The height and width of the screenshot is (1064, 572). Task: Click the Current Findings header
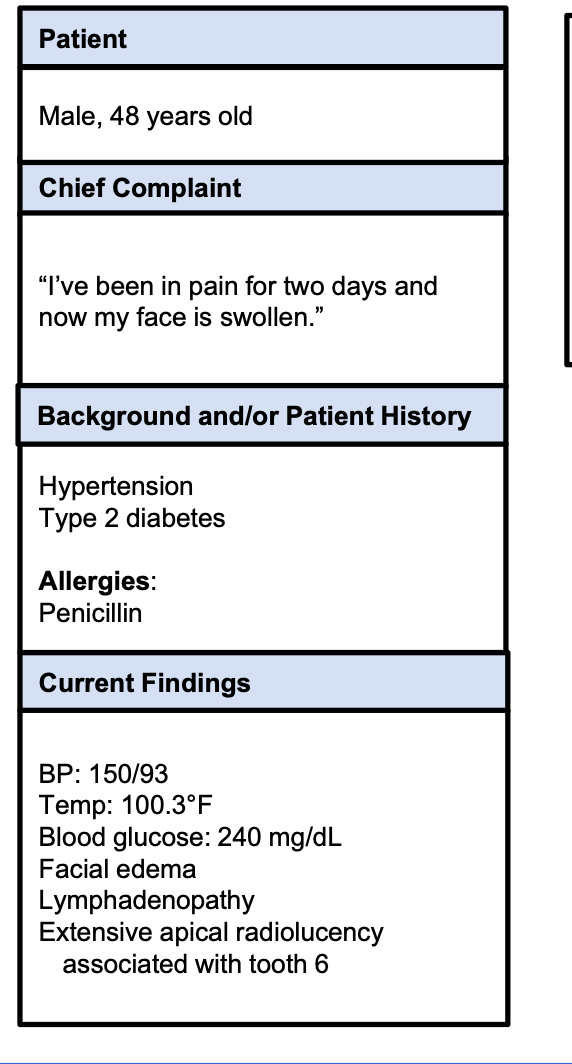263,682
